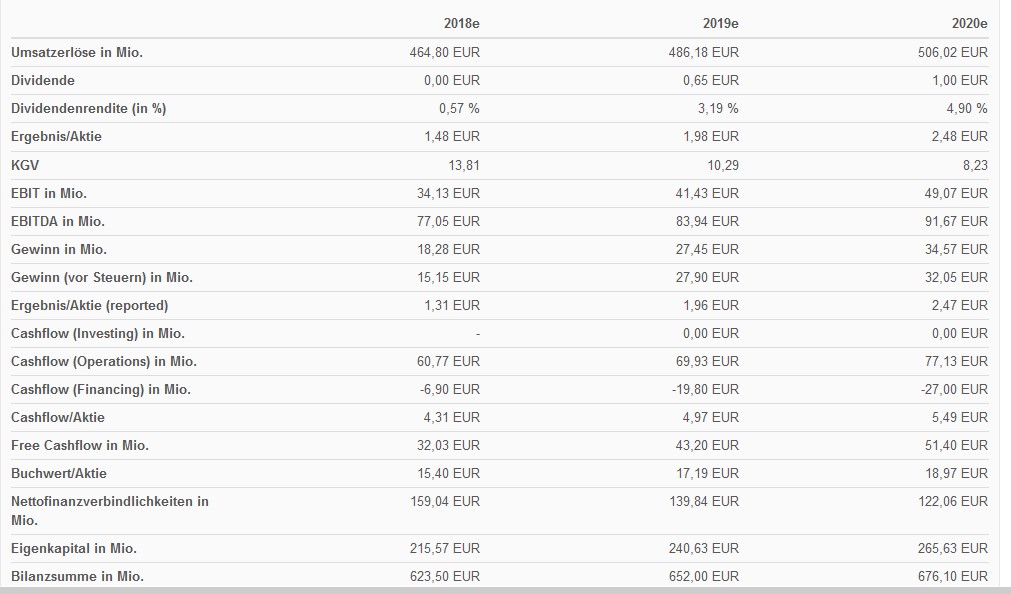Click the -19,80 EUR financing cashflow cell
1011x594 pixels.
coord(705,389)
